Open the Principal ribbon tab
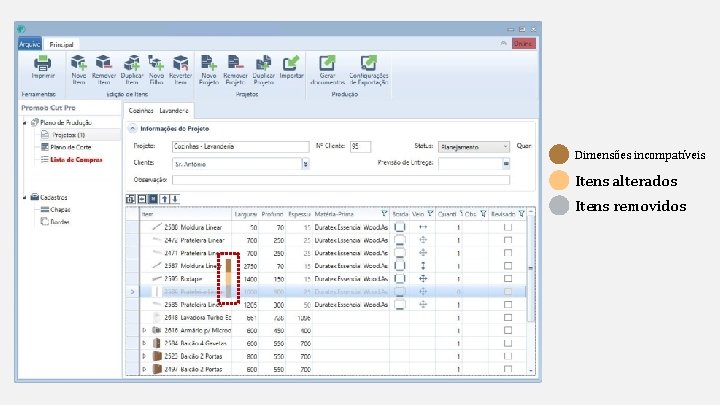 tap(62, 45)
